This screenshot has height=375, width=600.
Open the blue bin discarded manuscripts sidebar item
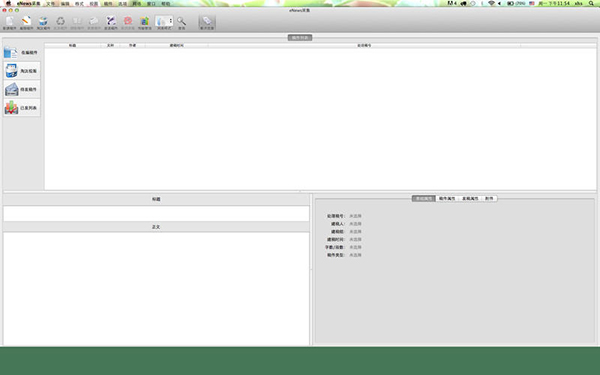click(x=21, y=71)
